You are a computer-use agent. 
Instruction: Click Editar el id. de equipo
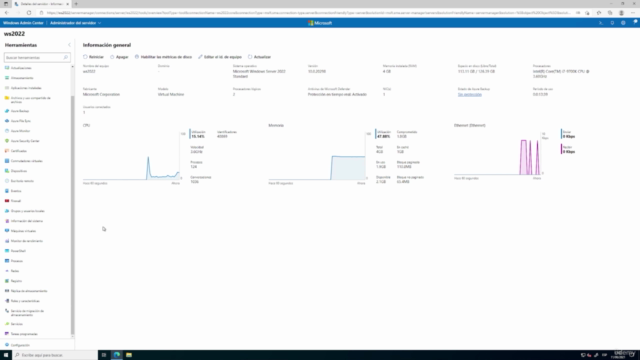tap(220, 57)
